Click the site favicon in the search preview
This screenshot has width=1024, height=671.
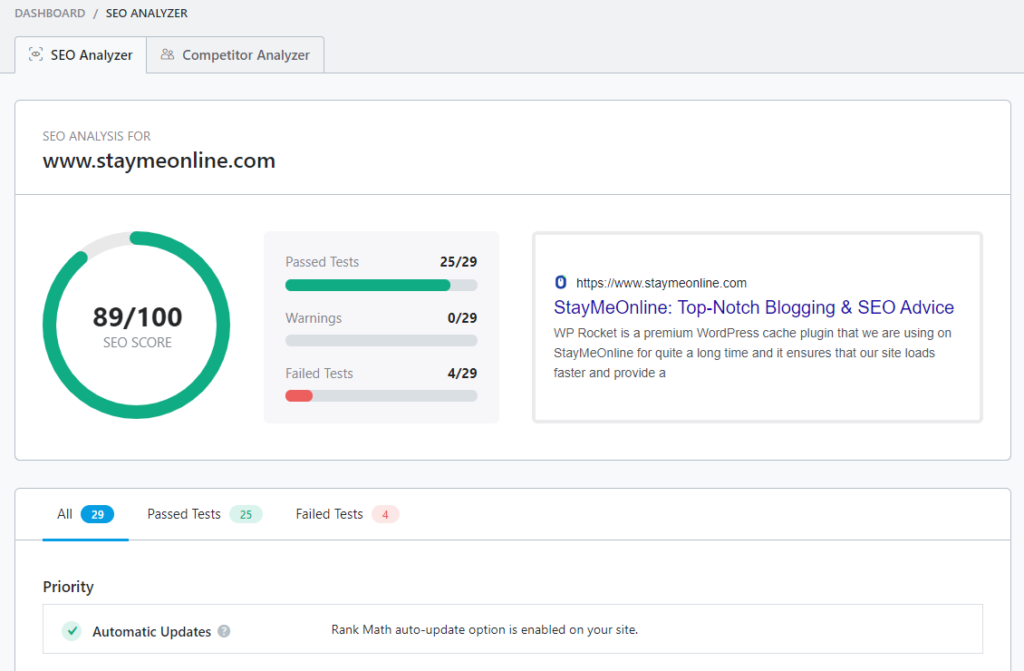click(560, 282)
